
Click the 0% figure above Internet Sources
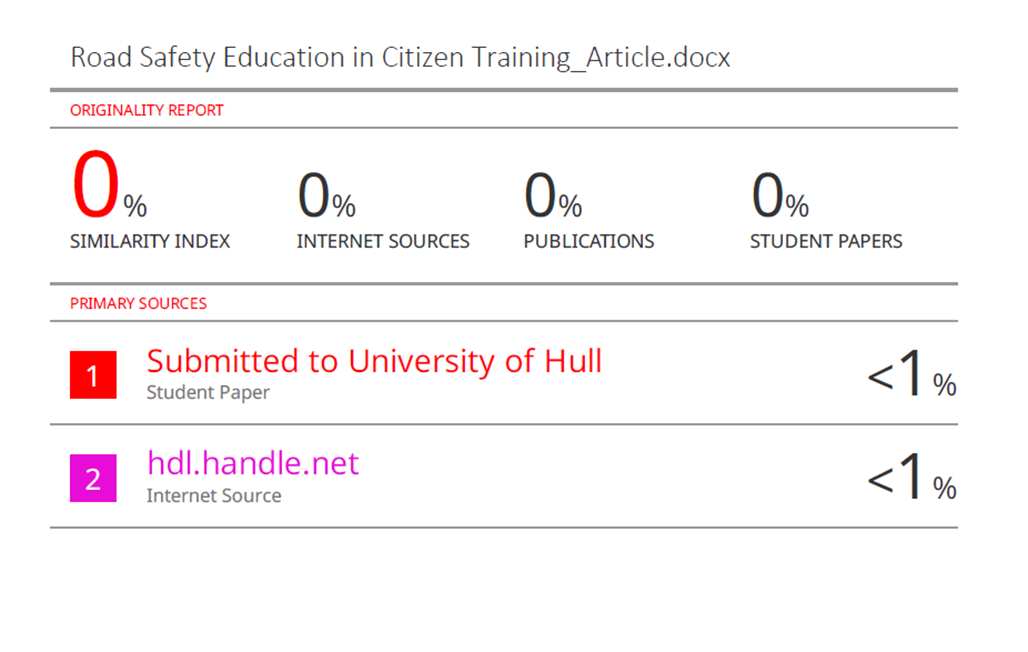326,196
